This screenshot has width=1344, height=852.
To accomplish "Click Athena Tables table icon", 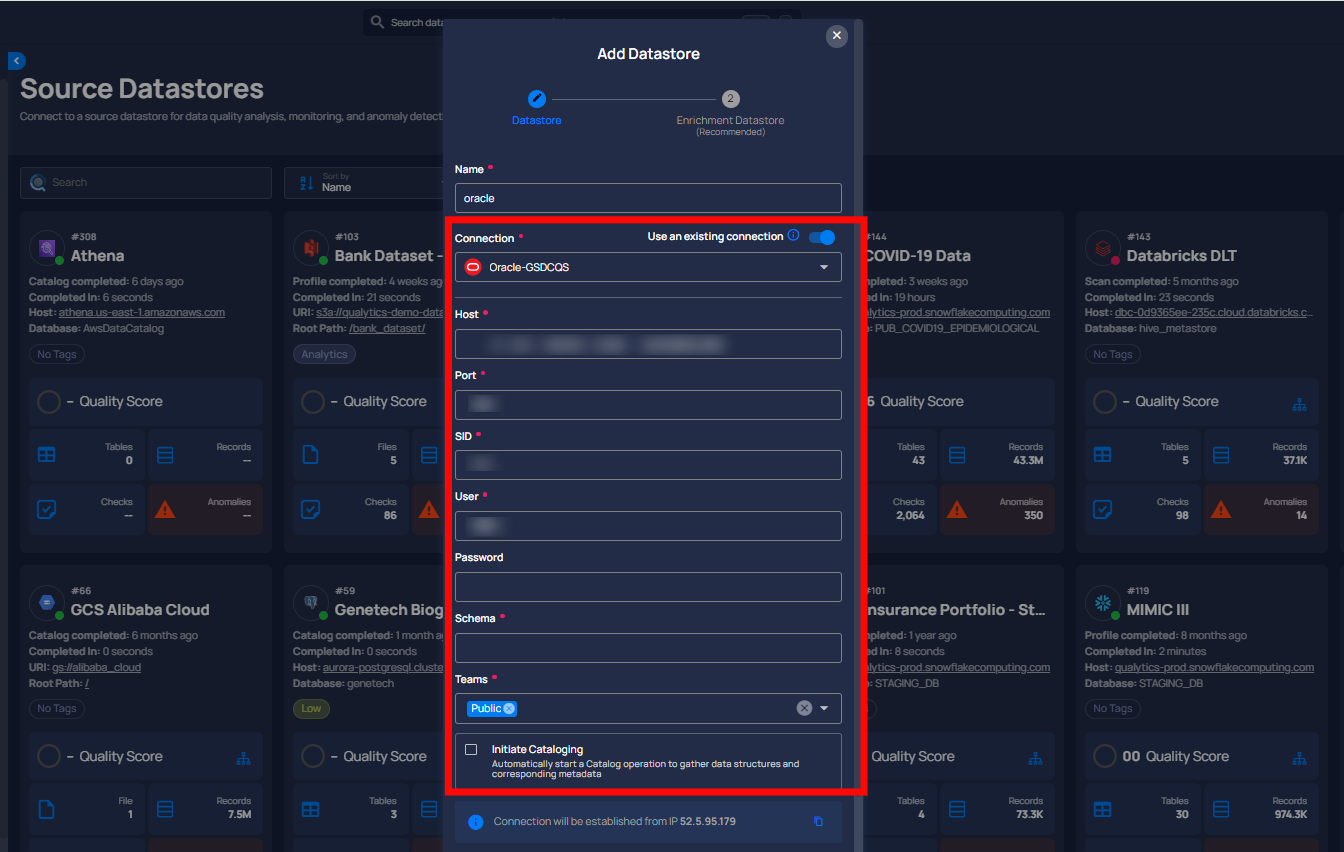I will click(x=46, y=454).
